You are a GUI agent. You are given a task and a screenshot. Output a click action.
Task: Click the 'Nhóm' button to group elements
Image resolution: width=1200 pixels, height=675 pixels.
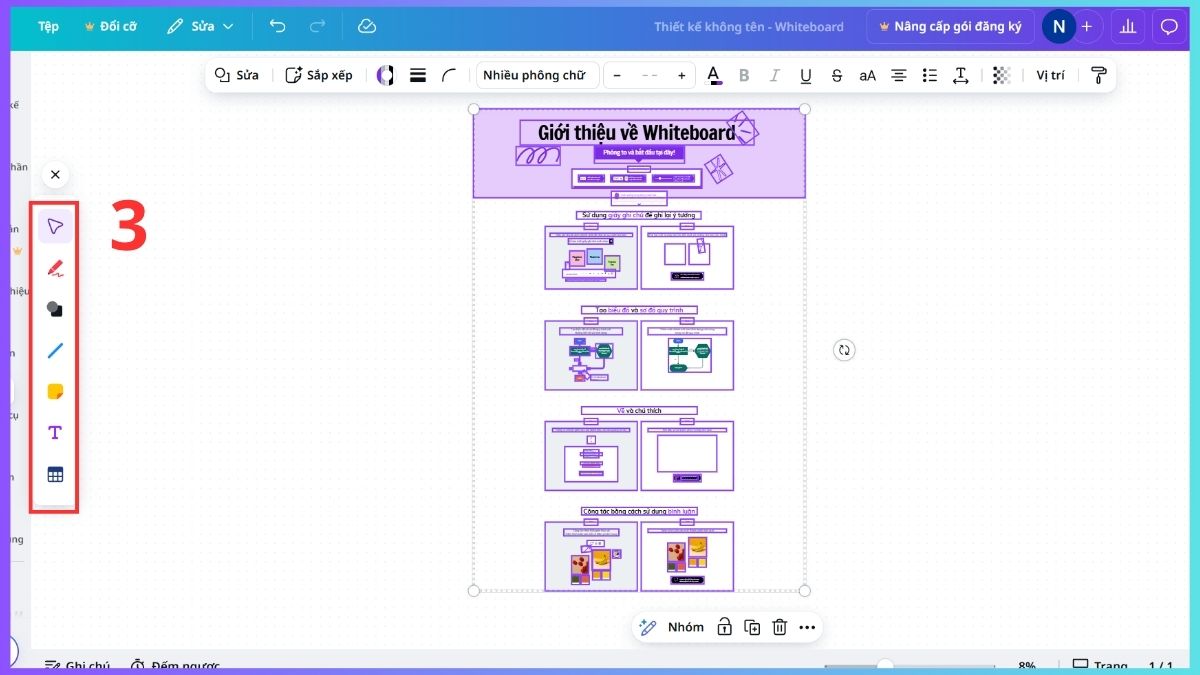(685, 627)
